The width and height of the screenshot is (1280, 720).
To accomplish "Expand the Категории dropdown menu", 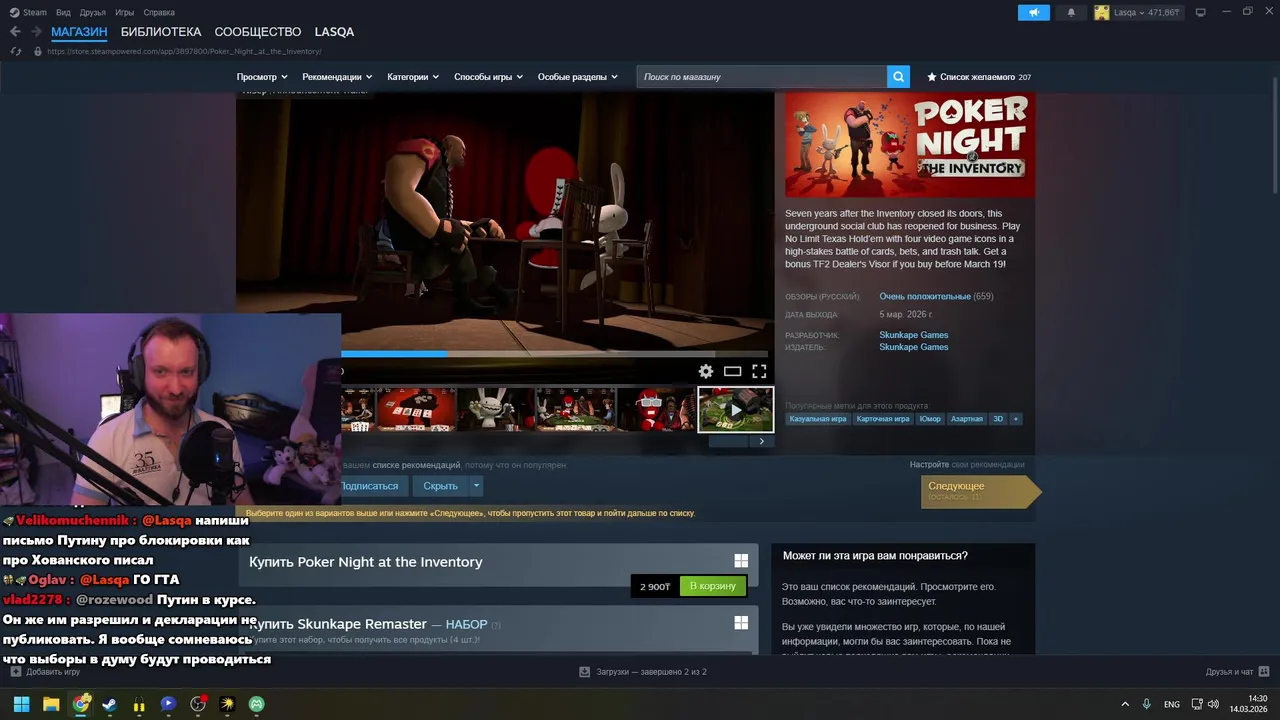I will point(413,77).
